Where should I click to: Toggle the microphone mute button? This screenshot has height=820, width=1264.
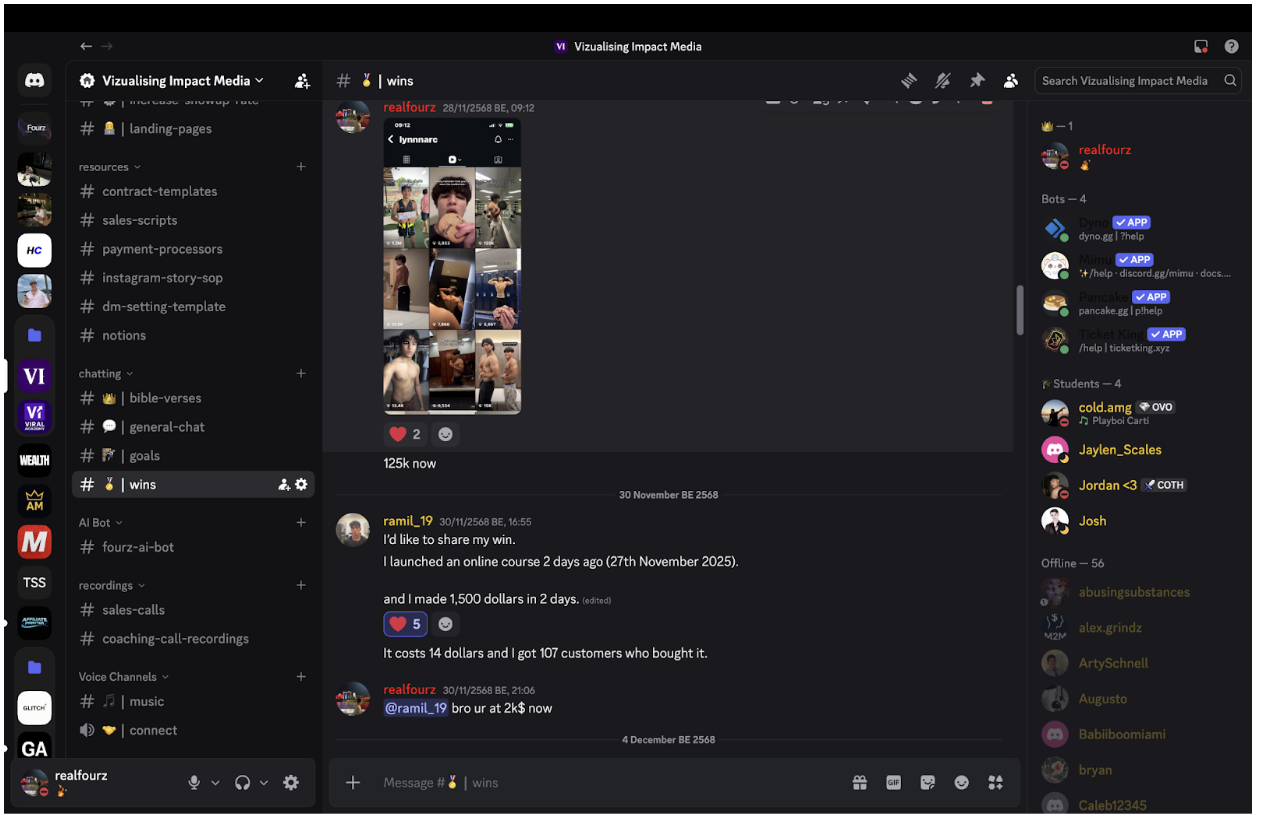[x=194, y=783]
